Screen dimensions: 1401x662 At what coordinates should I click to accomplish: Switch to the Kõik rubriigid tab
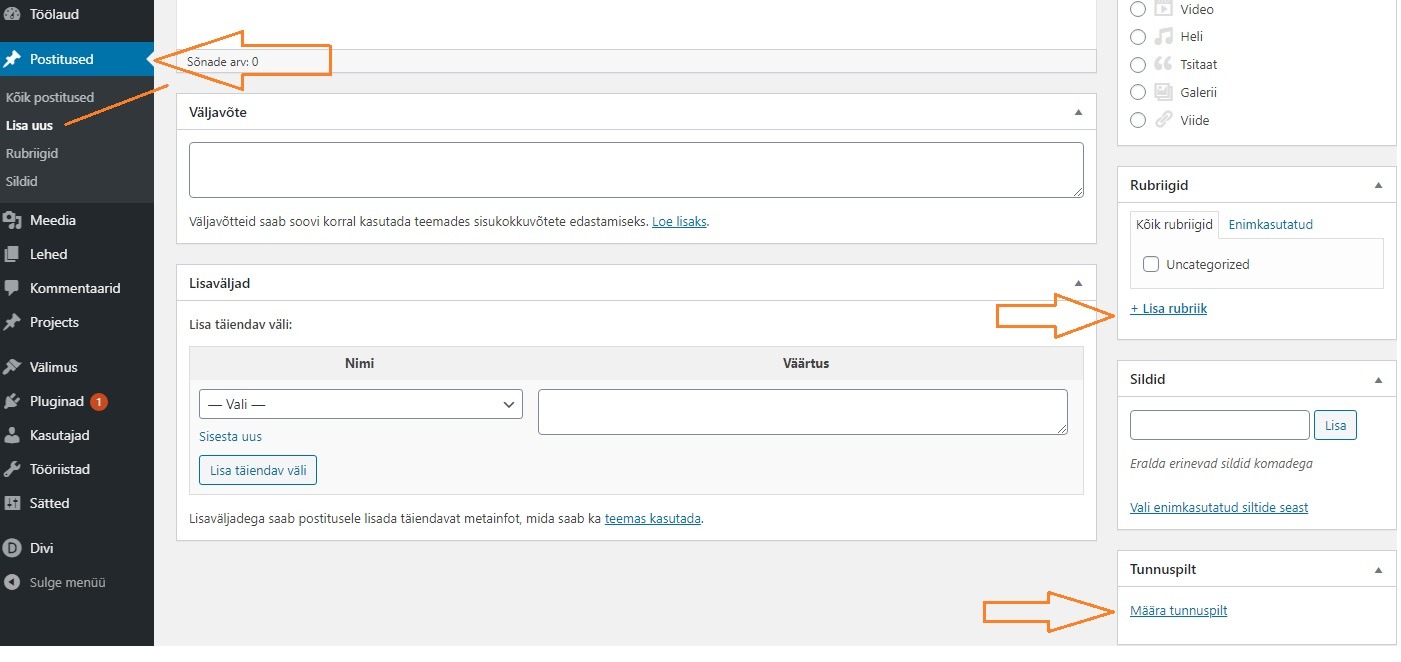[x=1174, y=225]
